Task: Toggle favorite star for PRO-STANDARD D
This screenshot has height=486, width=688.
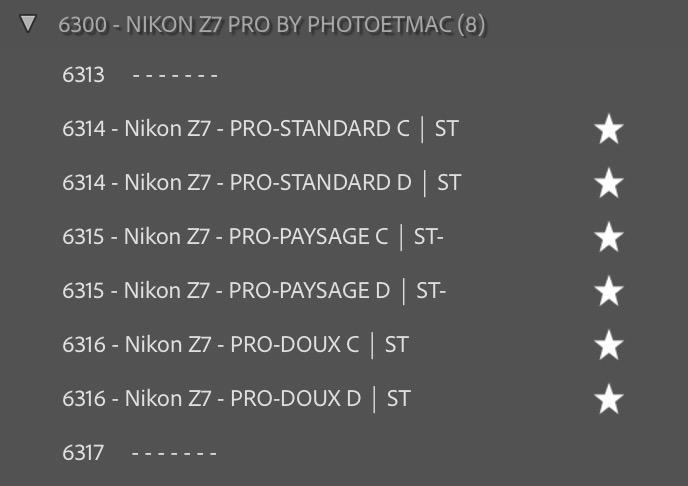Action: pyautogui.click(x=609, y=183)
